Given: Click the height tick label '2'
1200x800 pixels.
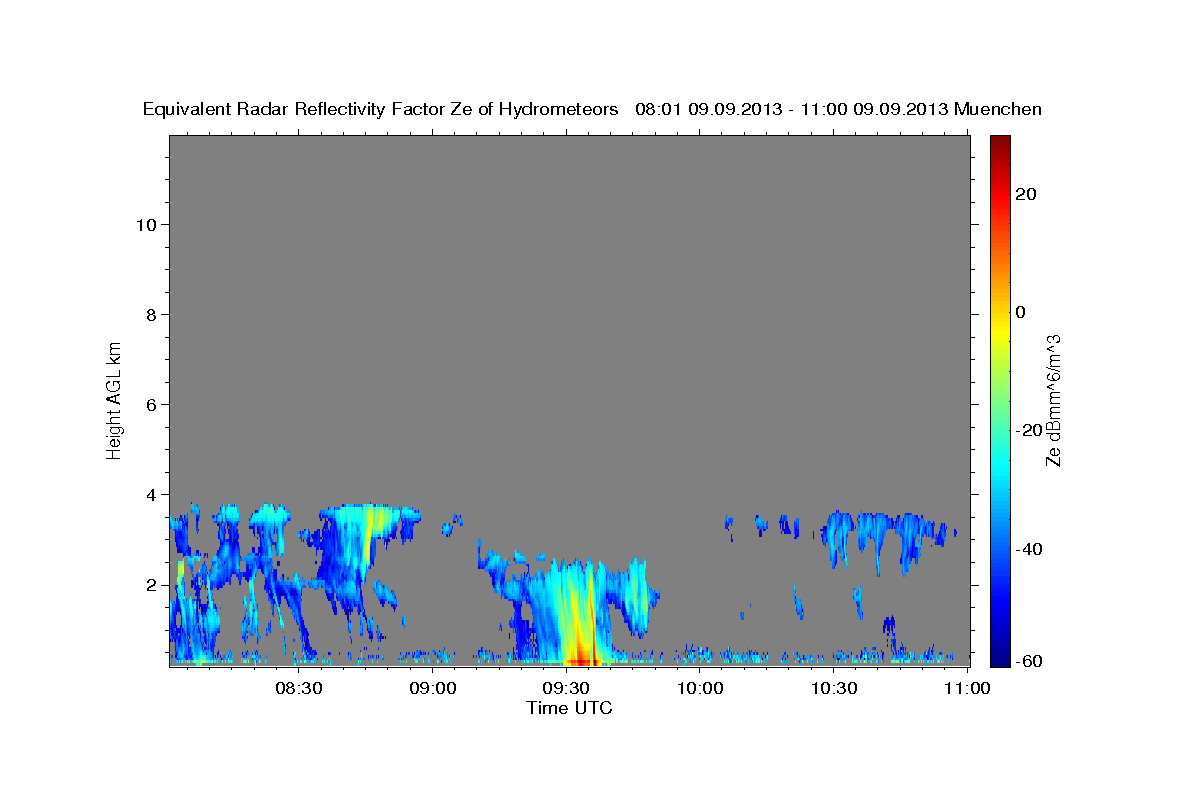Looking at the screenshot, I should (x=150, y=585).
